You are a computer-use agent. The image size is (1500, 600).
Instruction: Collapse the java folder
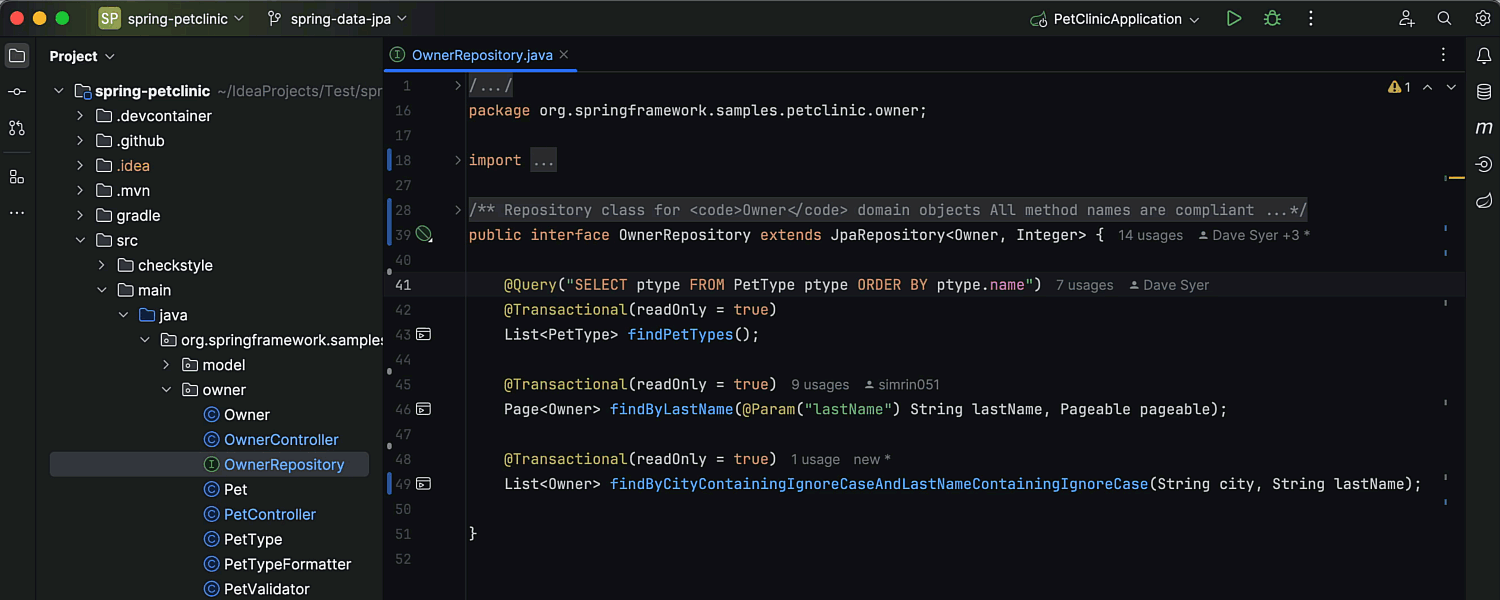123,315
